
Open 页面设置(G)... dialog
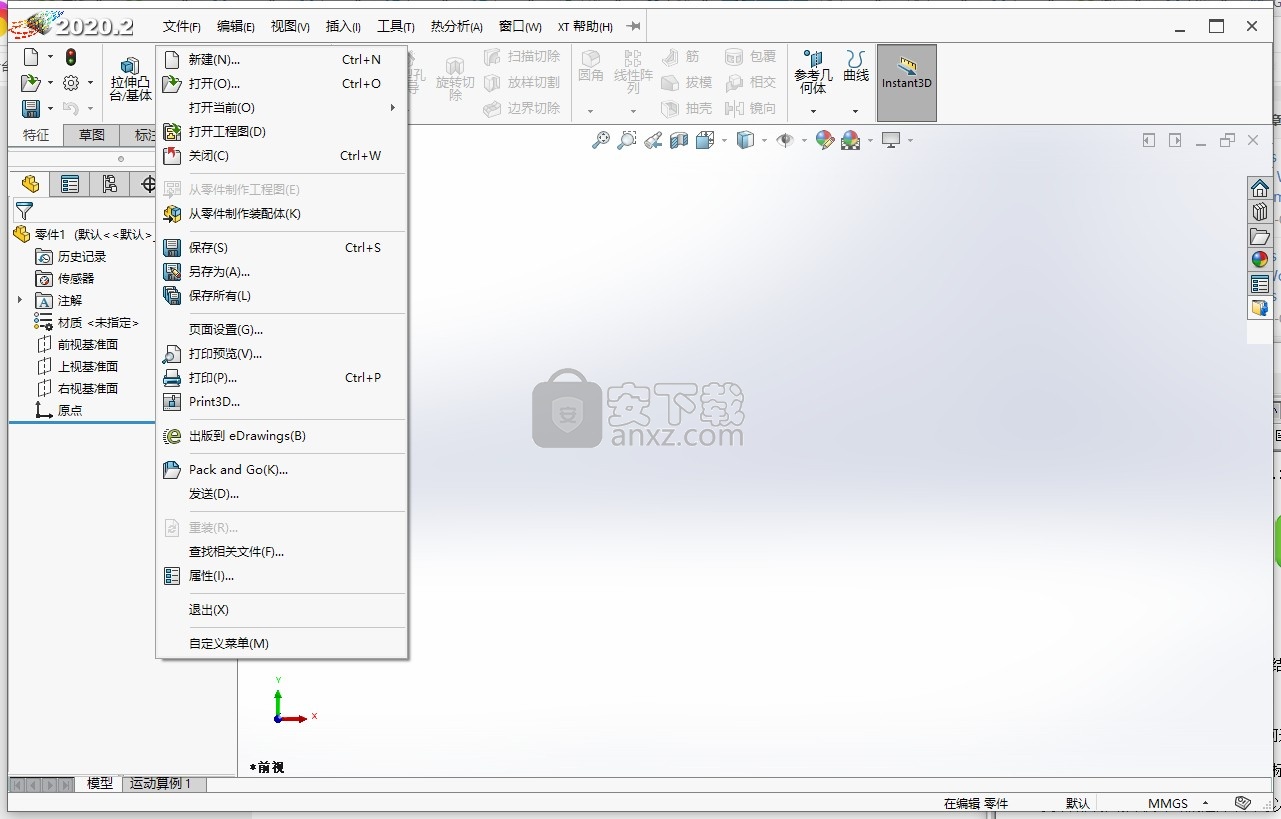point(281,330)
